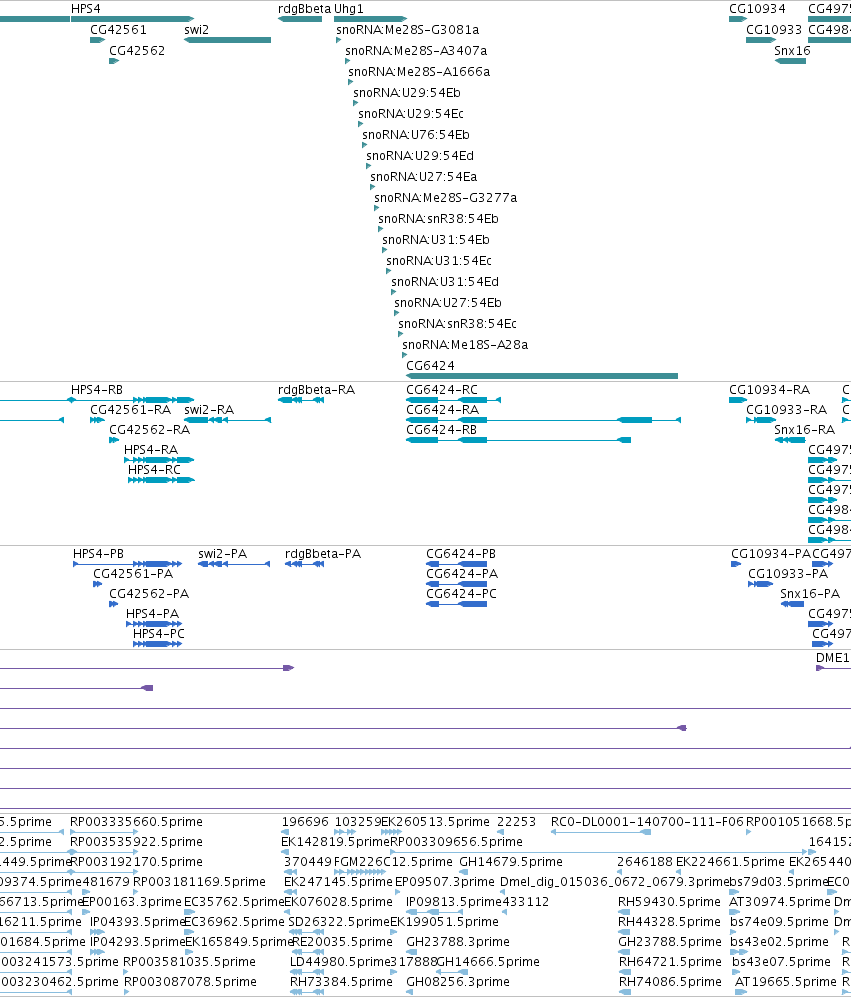Click snoRNA:U29:54Ec label
851x997 pixels.
[x=411, y=114]
